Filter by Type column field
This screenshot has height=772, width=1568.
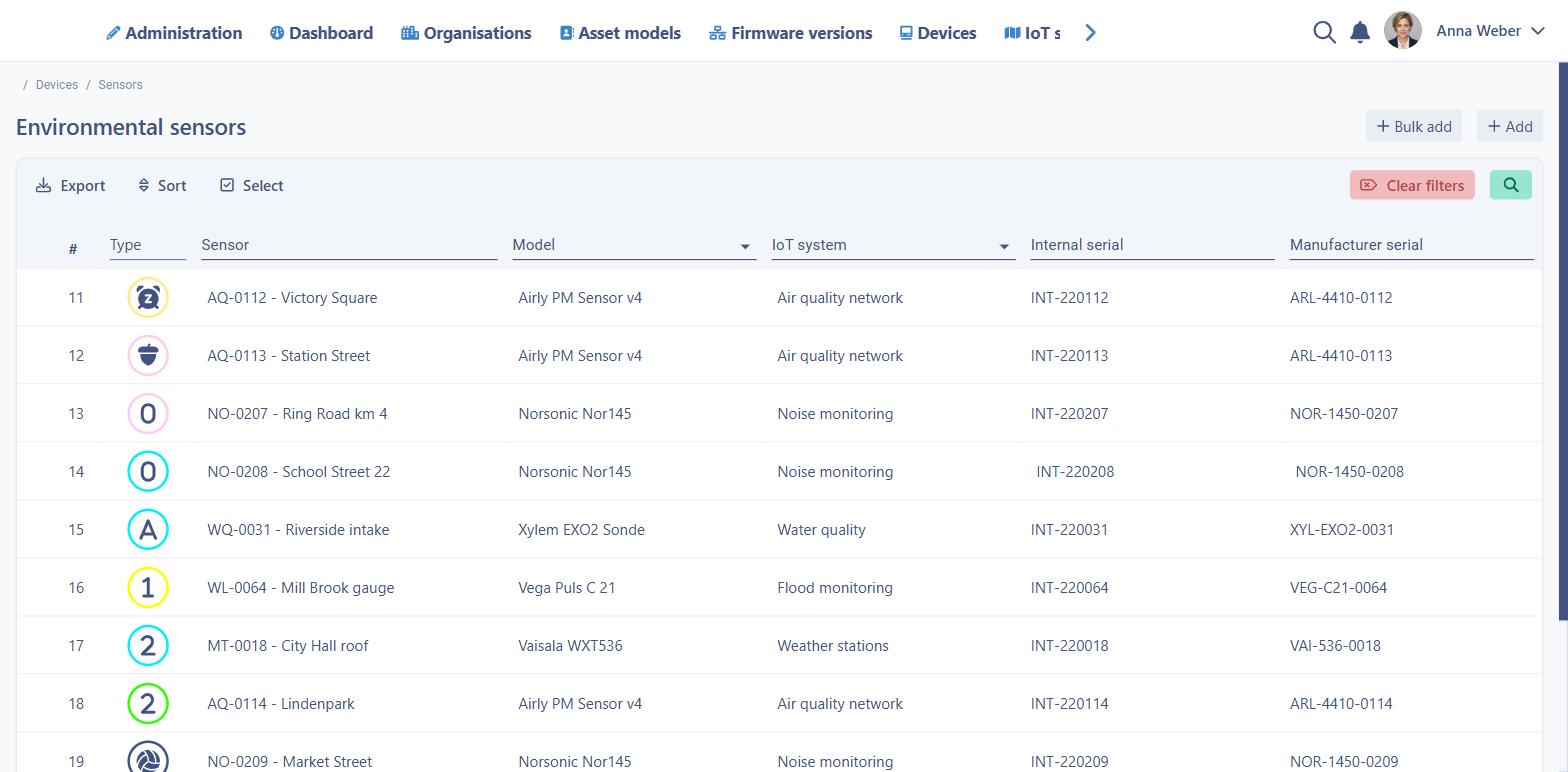click(x=148, y=245)
